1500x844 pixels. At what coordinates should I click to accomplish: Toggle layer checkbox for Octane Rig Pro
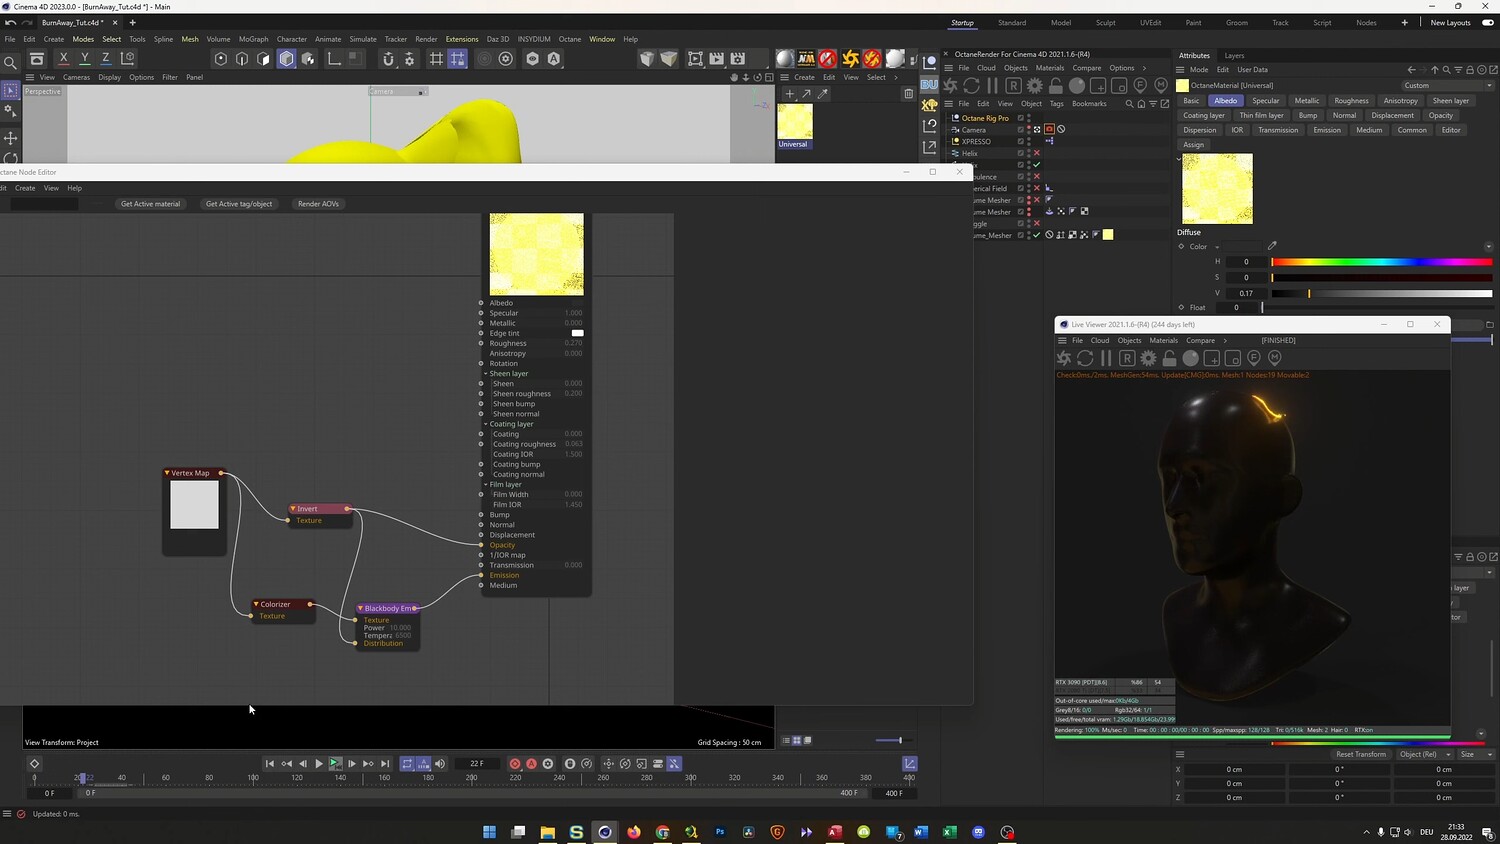pos(1021,118)
